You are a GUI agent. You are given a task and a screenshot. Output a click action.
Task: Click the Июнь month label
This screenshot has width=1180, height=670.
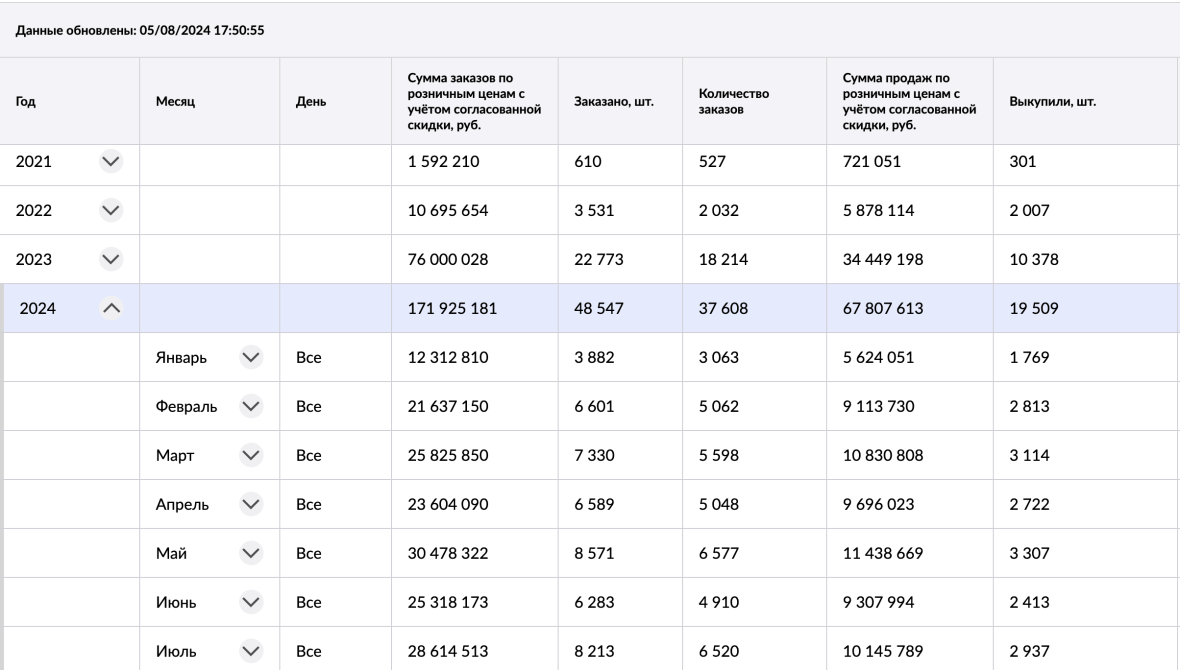[x=176, y=601]
